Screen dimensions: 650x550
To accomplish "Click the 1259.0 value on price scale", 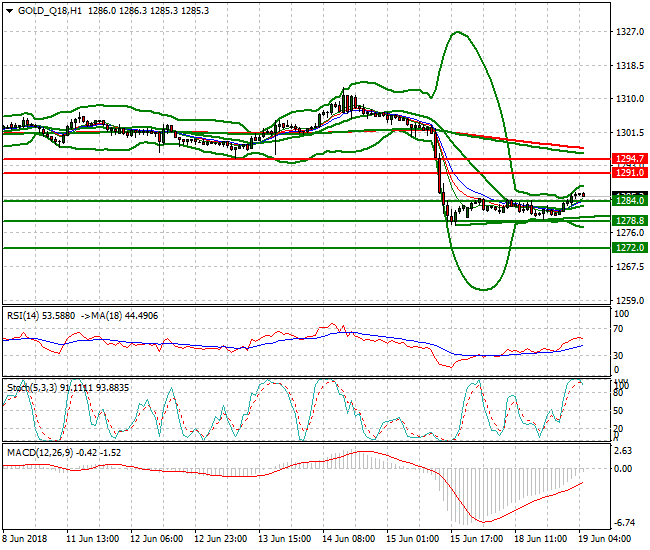I will (628, 301).
